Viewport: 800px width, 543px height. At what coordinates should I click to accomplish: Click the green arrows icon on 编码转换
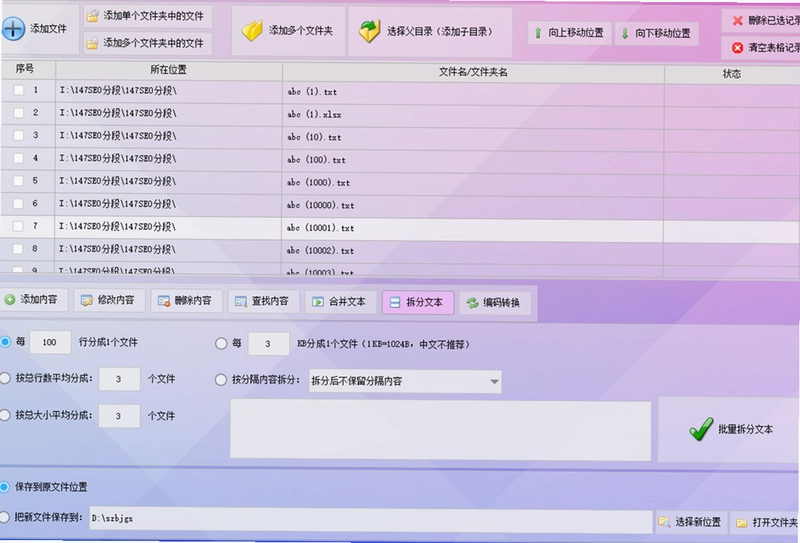click(472, 303)
